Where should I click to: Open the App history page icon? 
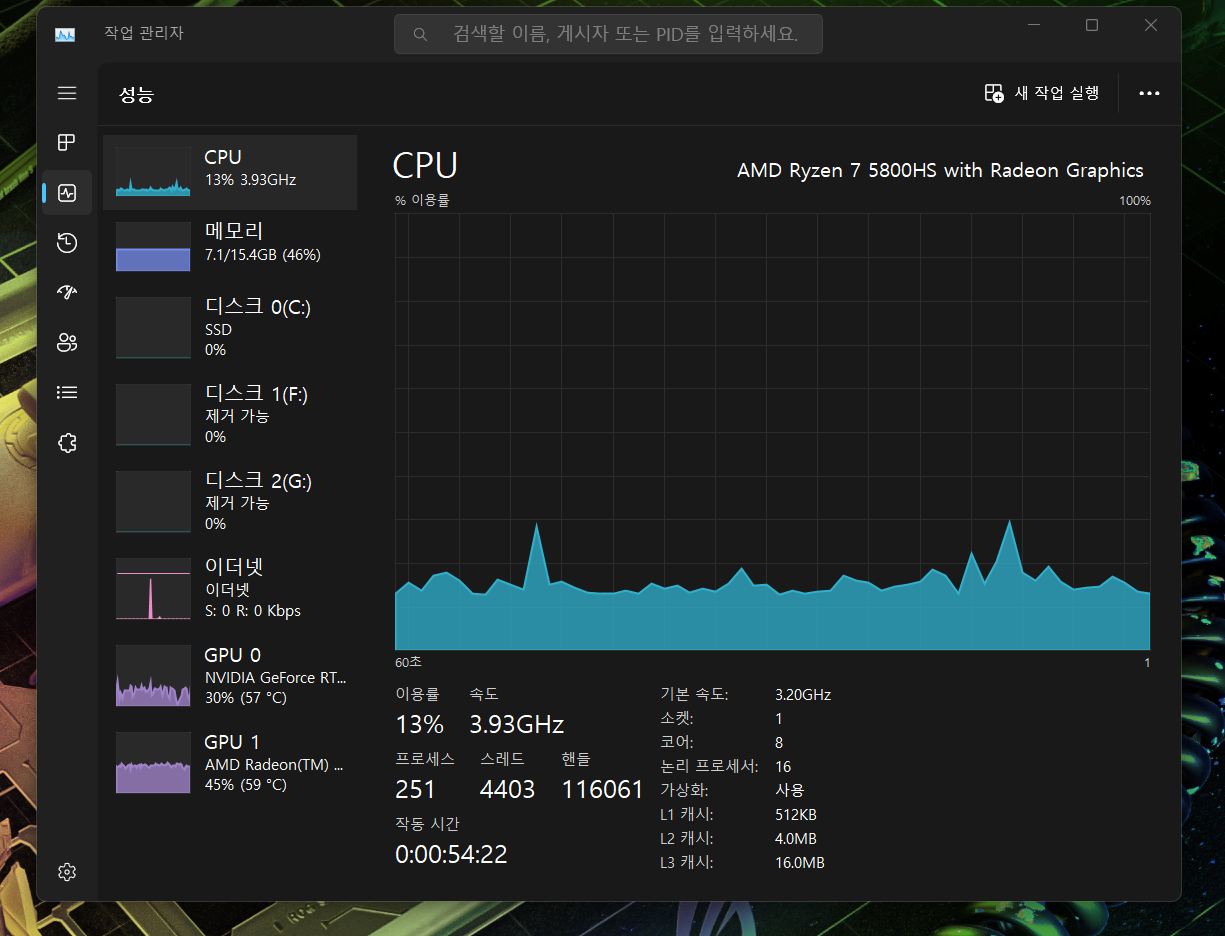[x=67, y=243]
